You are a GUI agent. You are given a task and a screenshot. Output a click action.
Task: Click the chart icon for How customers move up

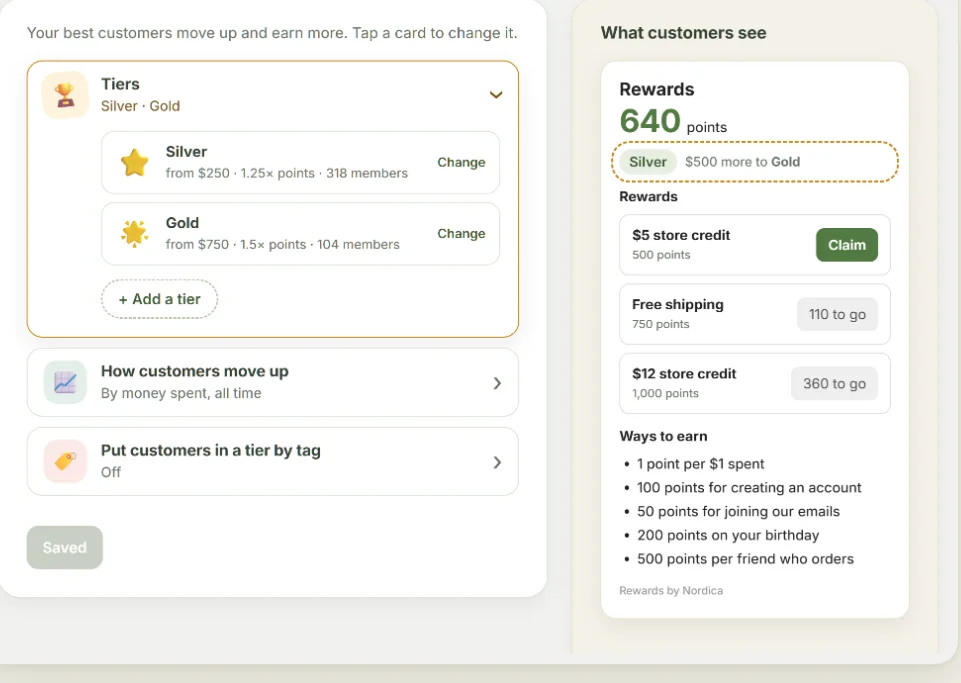pos(65,383)
